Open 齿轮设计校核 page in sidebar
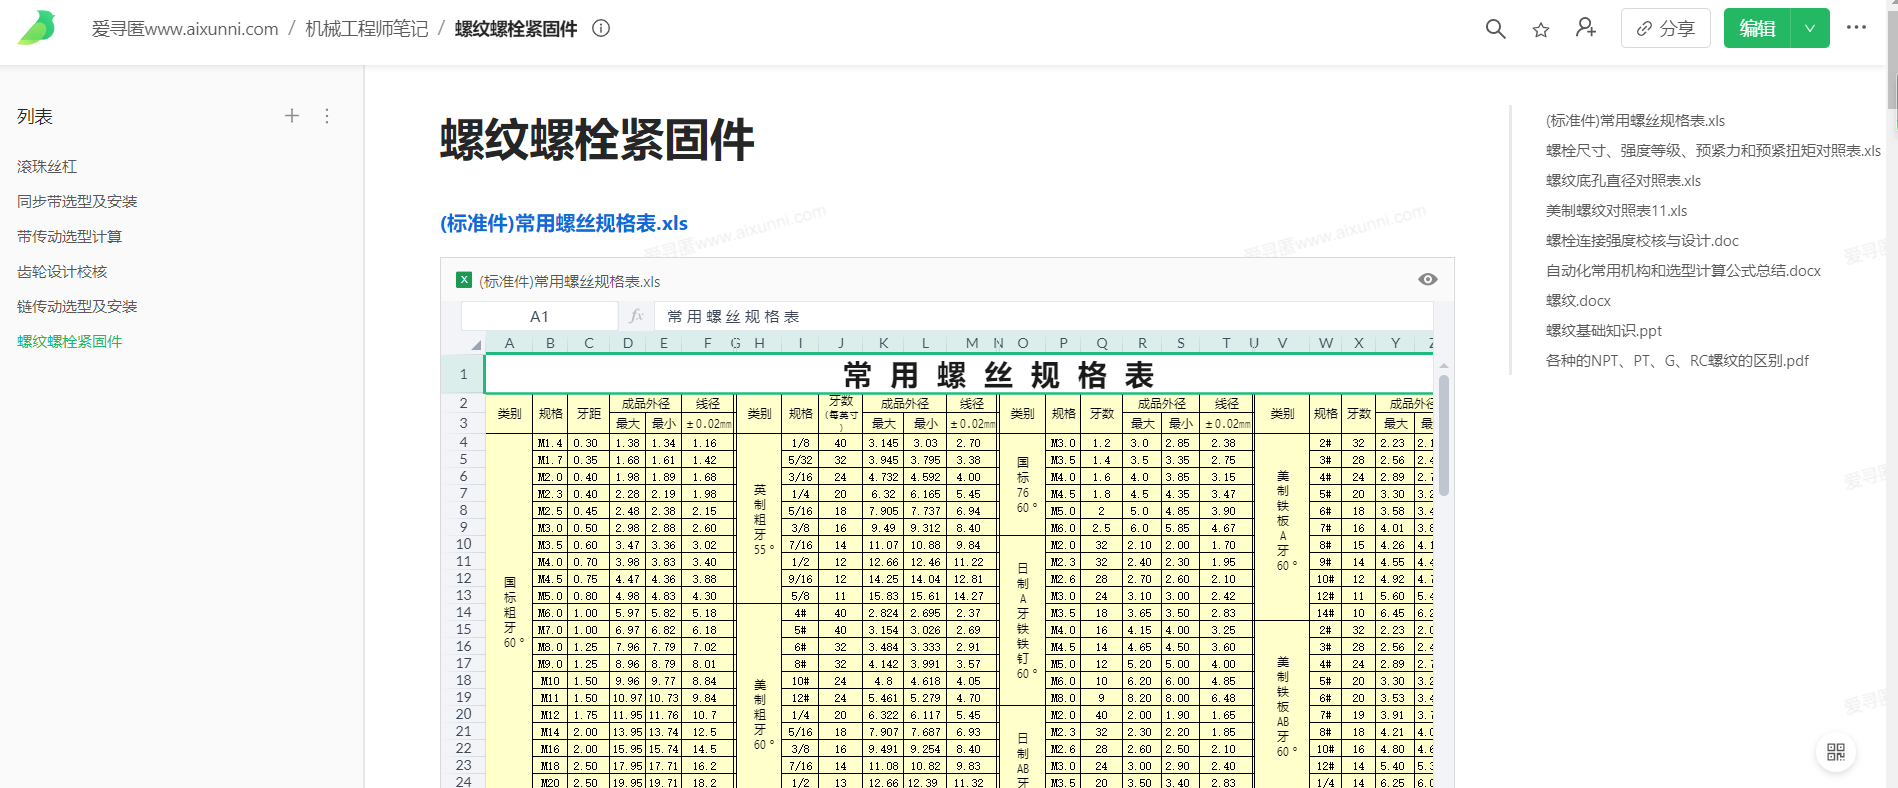1898x788 pixels. pos(62,272)
